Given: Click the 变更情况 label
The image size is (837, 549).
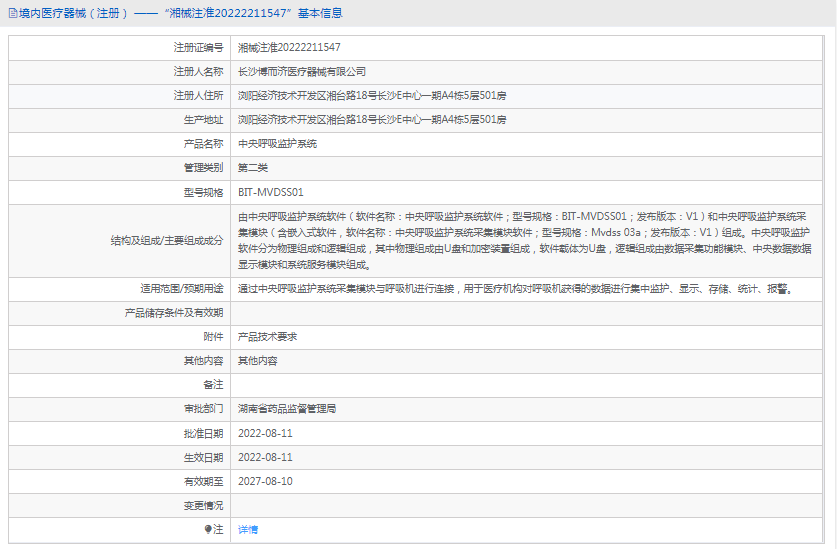Looking at the screenshot, I should (203, 506).
